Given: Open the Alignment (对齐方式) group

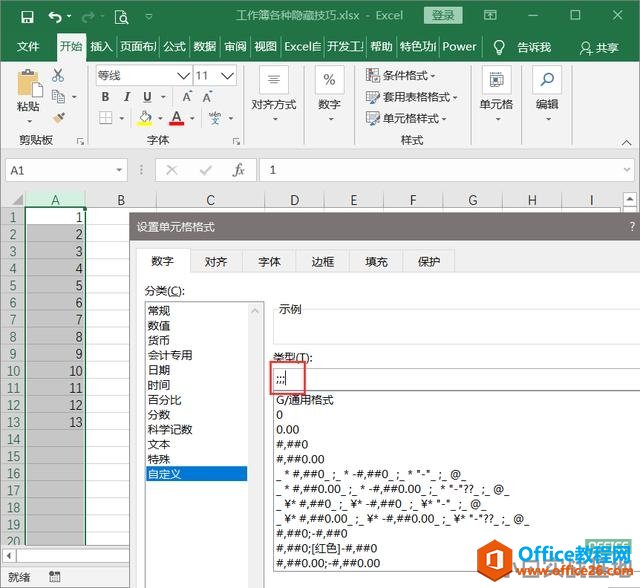Looking at the screenshot, I should click(273, 95).
